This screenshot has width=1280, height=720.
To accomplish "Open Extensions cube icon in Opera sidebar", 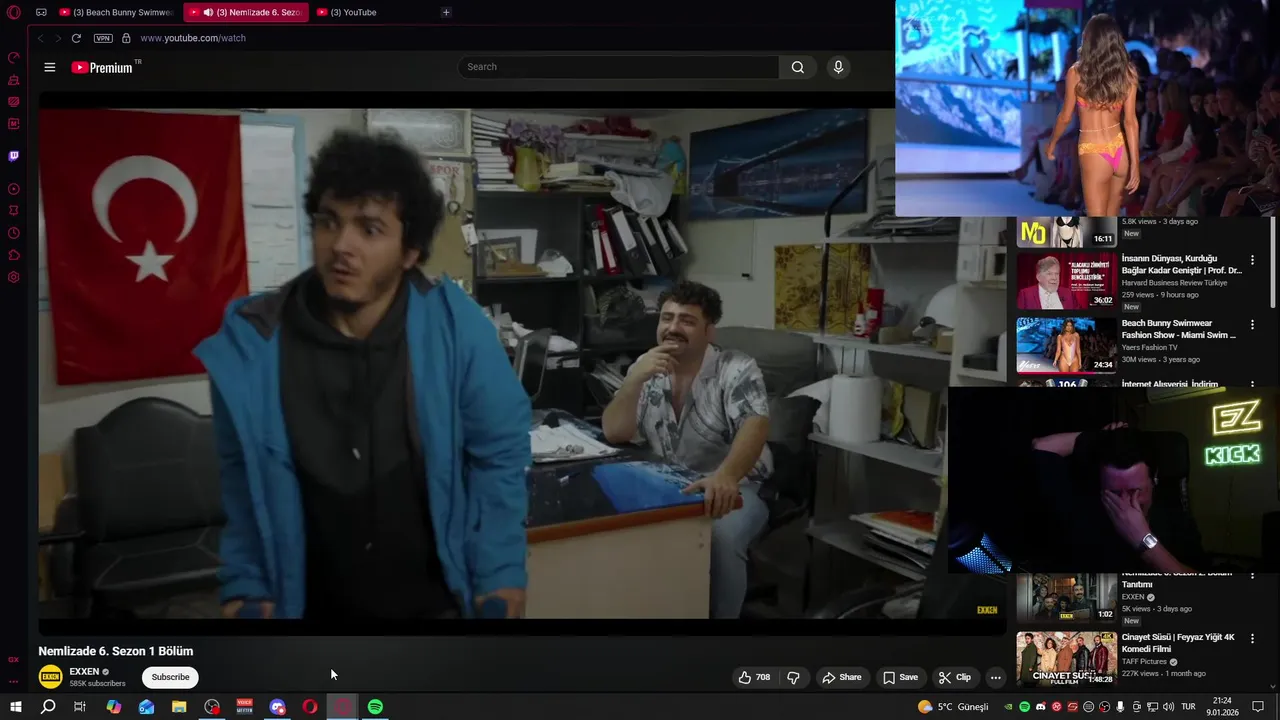I will 14,255.
